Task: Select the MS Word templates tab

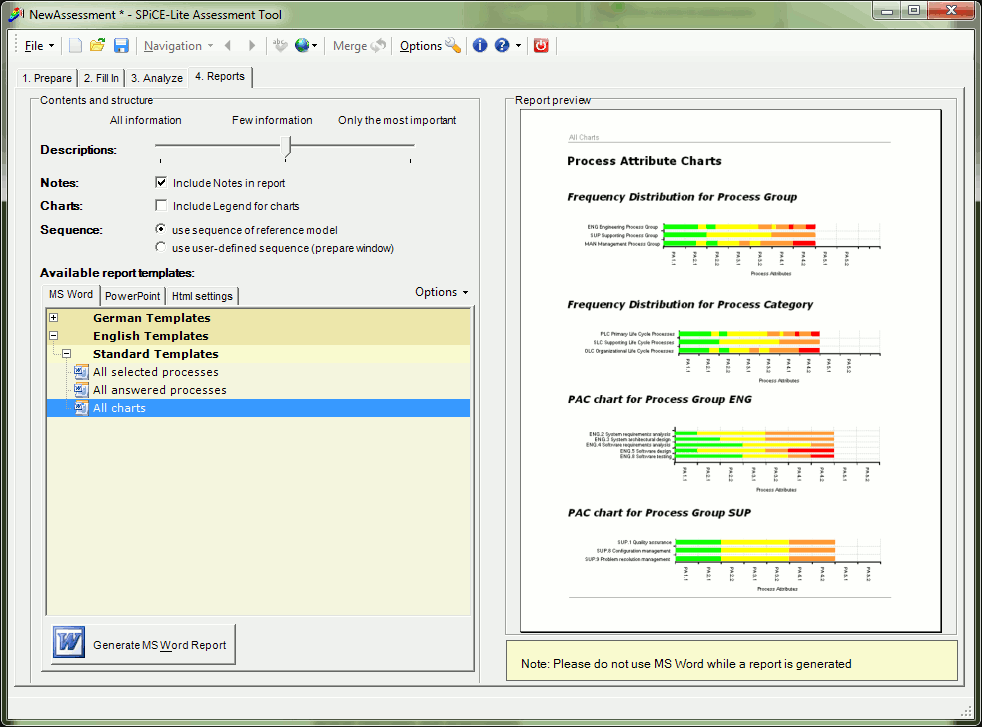Action: click(x=71, y=294)
